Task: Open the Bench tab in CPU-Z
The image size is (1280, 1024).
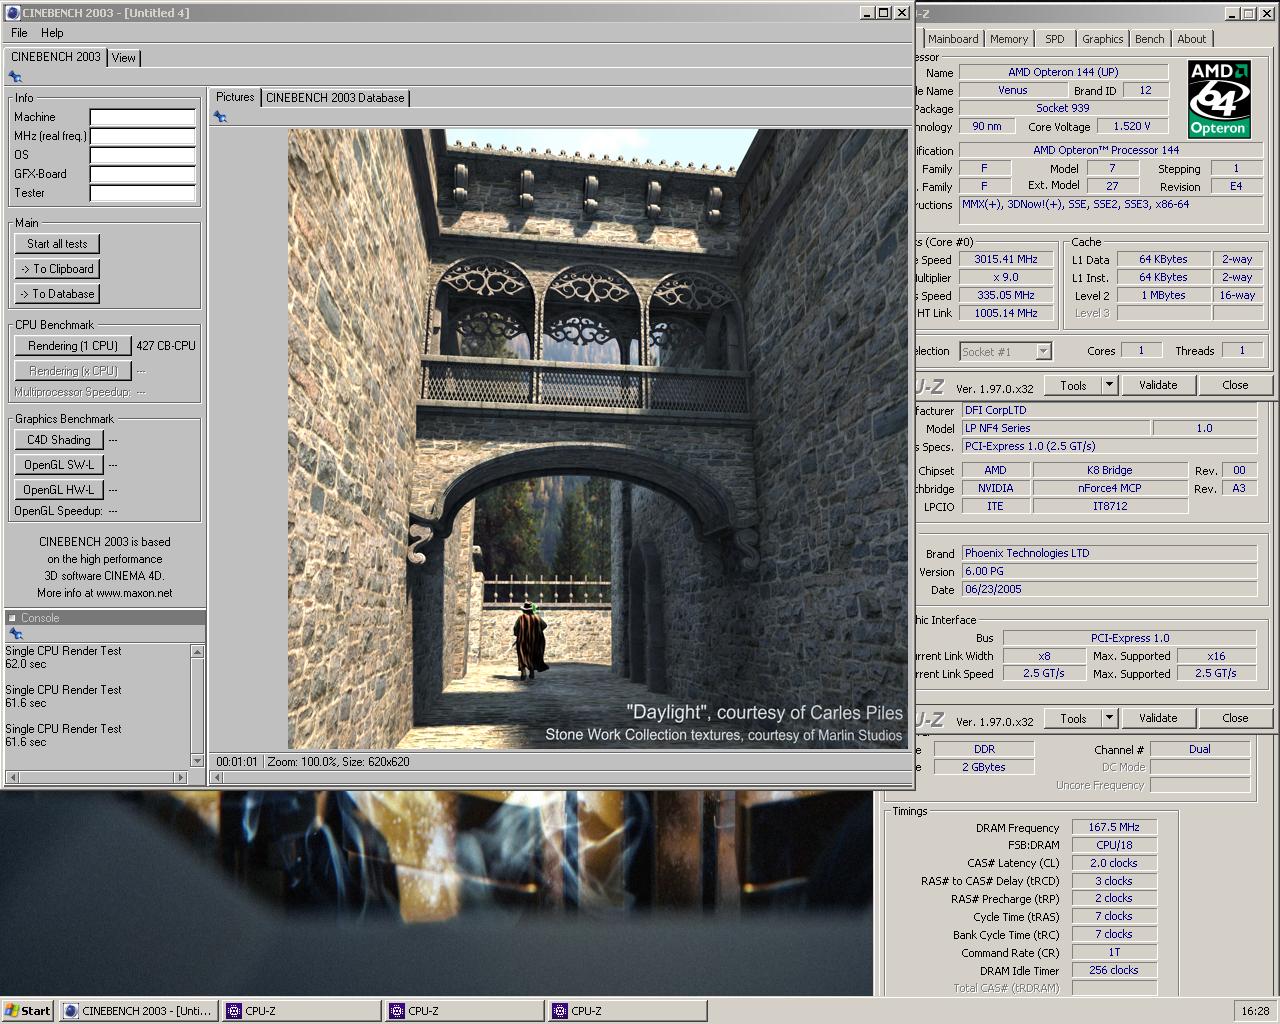Action: [x=1150, y=39]
